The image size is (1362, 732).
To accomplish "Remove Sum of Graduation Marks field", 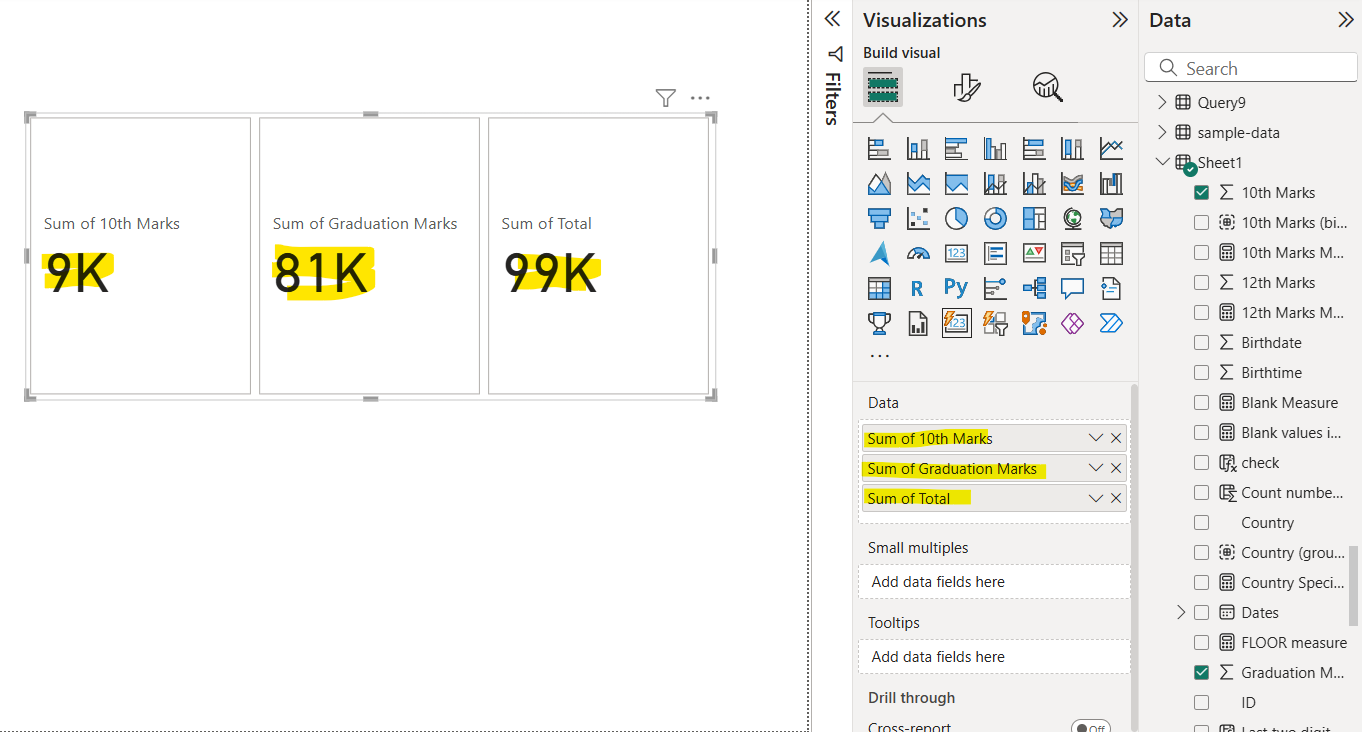I will pos(1116,467).
